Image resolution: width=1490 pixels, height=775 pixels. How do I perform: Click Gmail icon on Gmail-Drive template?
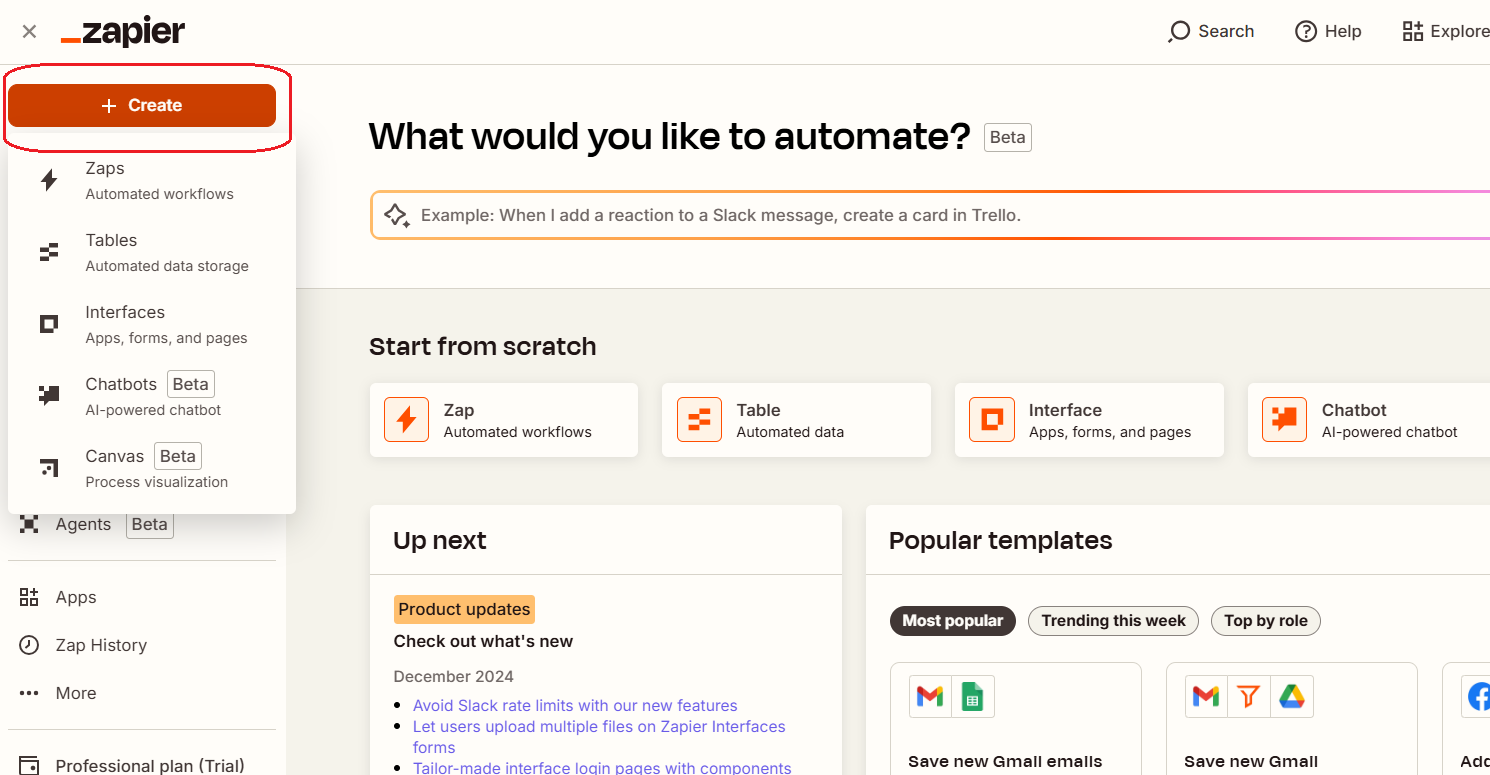pyautogui.click(x=1206, y=696)
